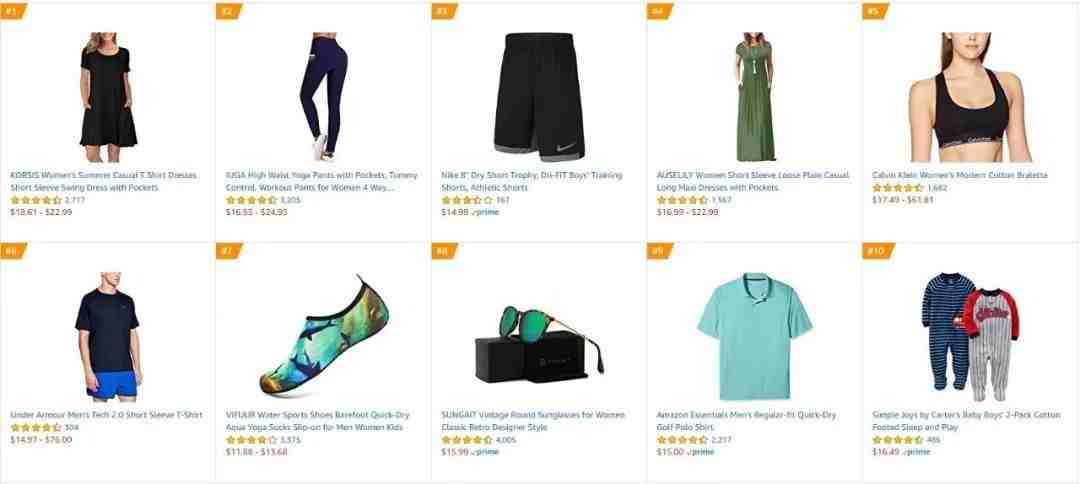Screen dimensions: 1080x484
Task: Click the Calvin Klein black bralette photo
Action: coord(970,96)
